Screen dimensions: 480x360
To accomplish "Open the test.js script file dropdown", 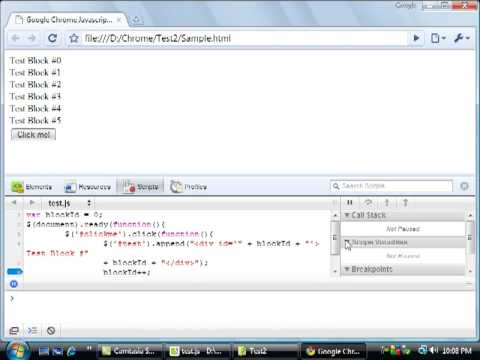I will 69,203.
